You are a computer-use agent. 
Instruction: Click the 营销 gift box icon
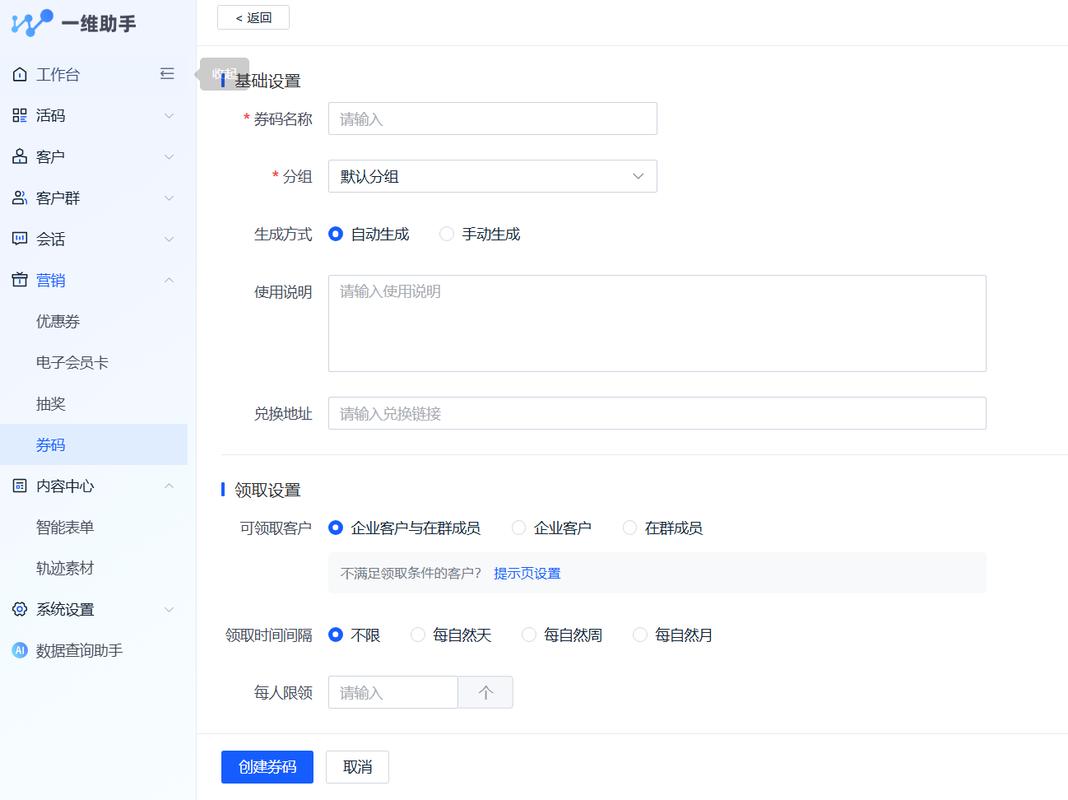[20, 280]
